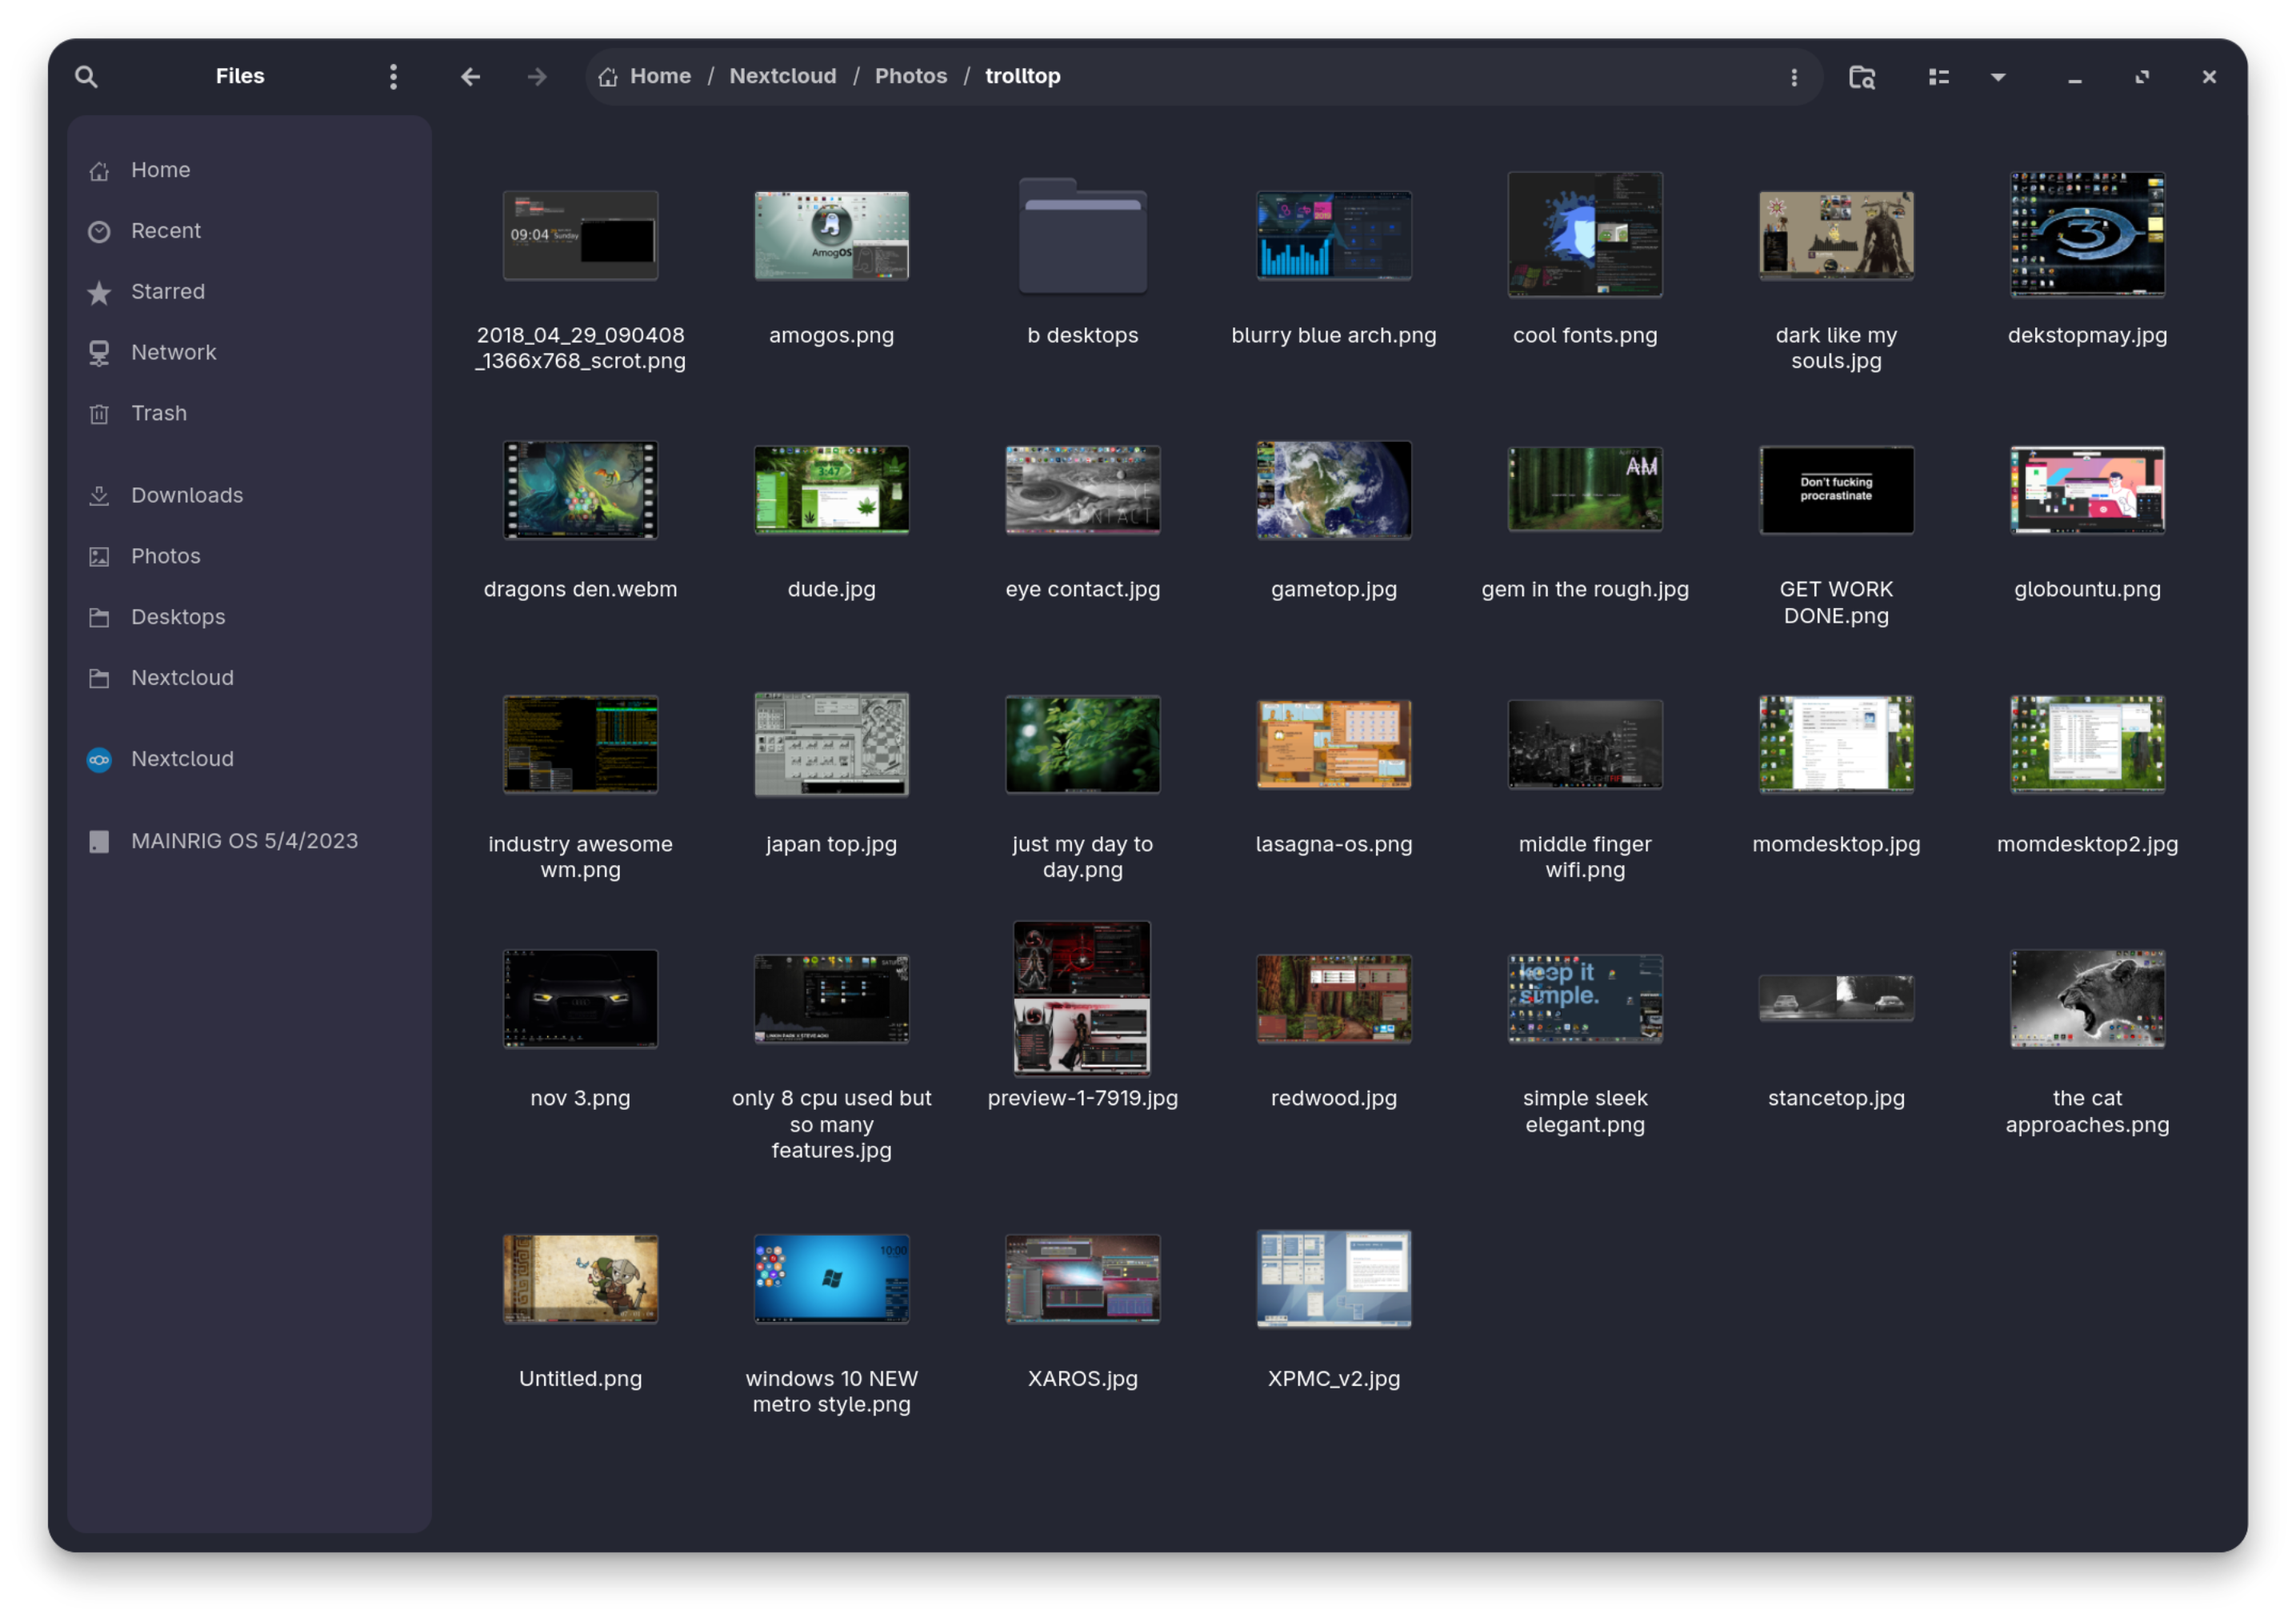This screenshot has width=2296, height=1618.
Task: Open the Nextcloud cloud account entry
Action: pos(249,760)
